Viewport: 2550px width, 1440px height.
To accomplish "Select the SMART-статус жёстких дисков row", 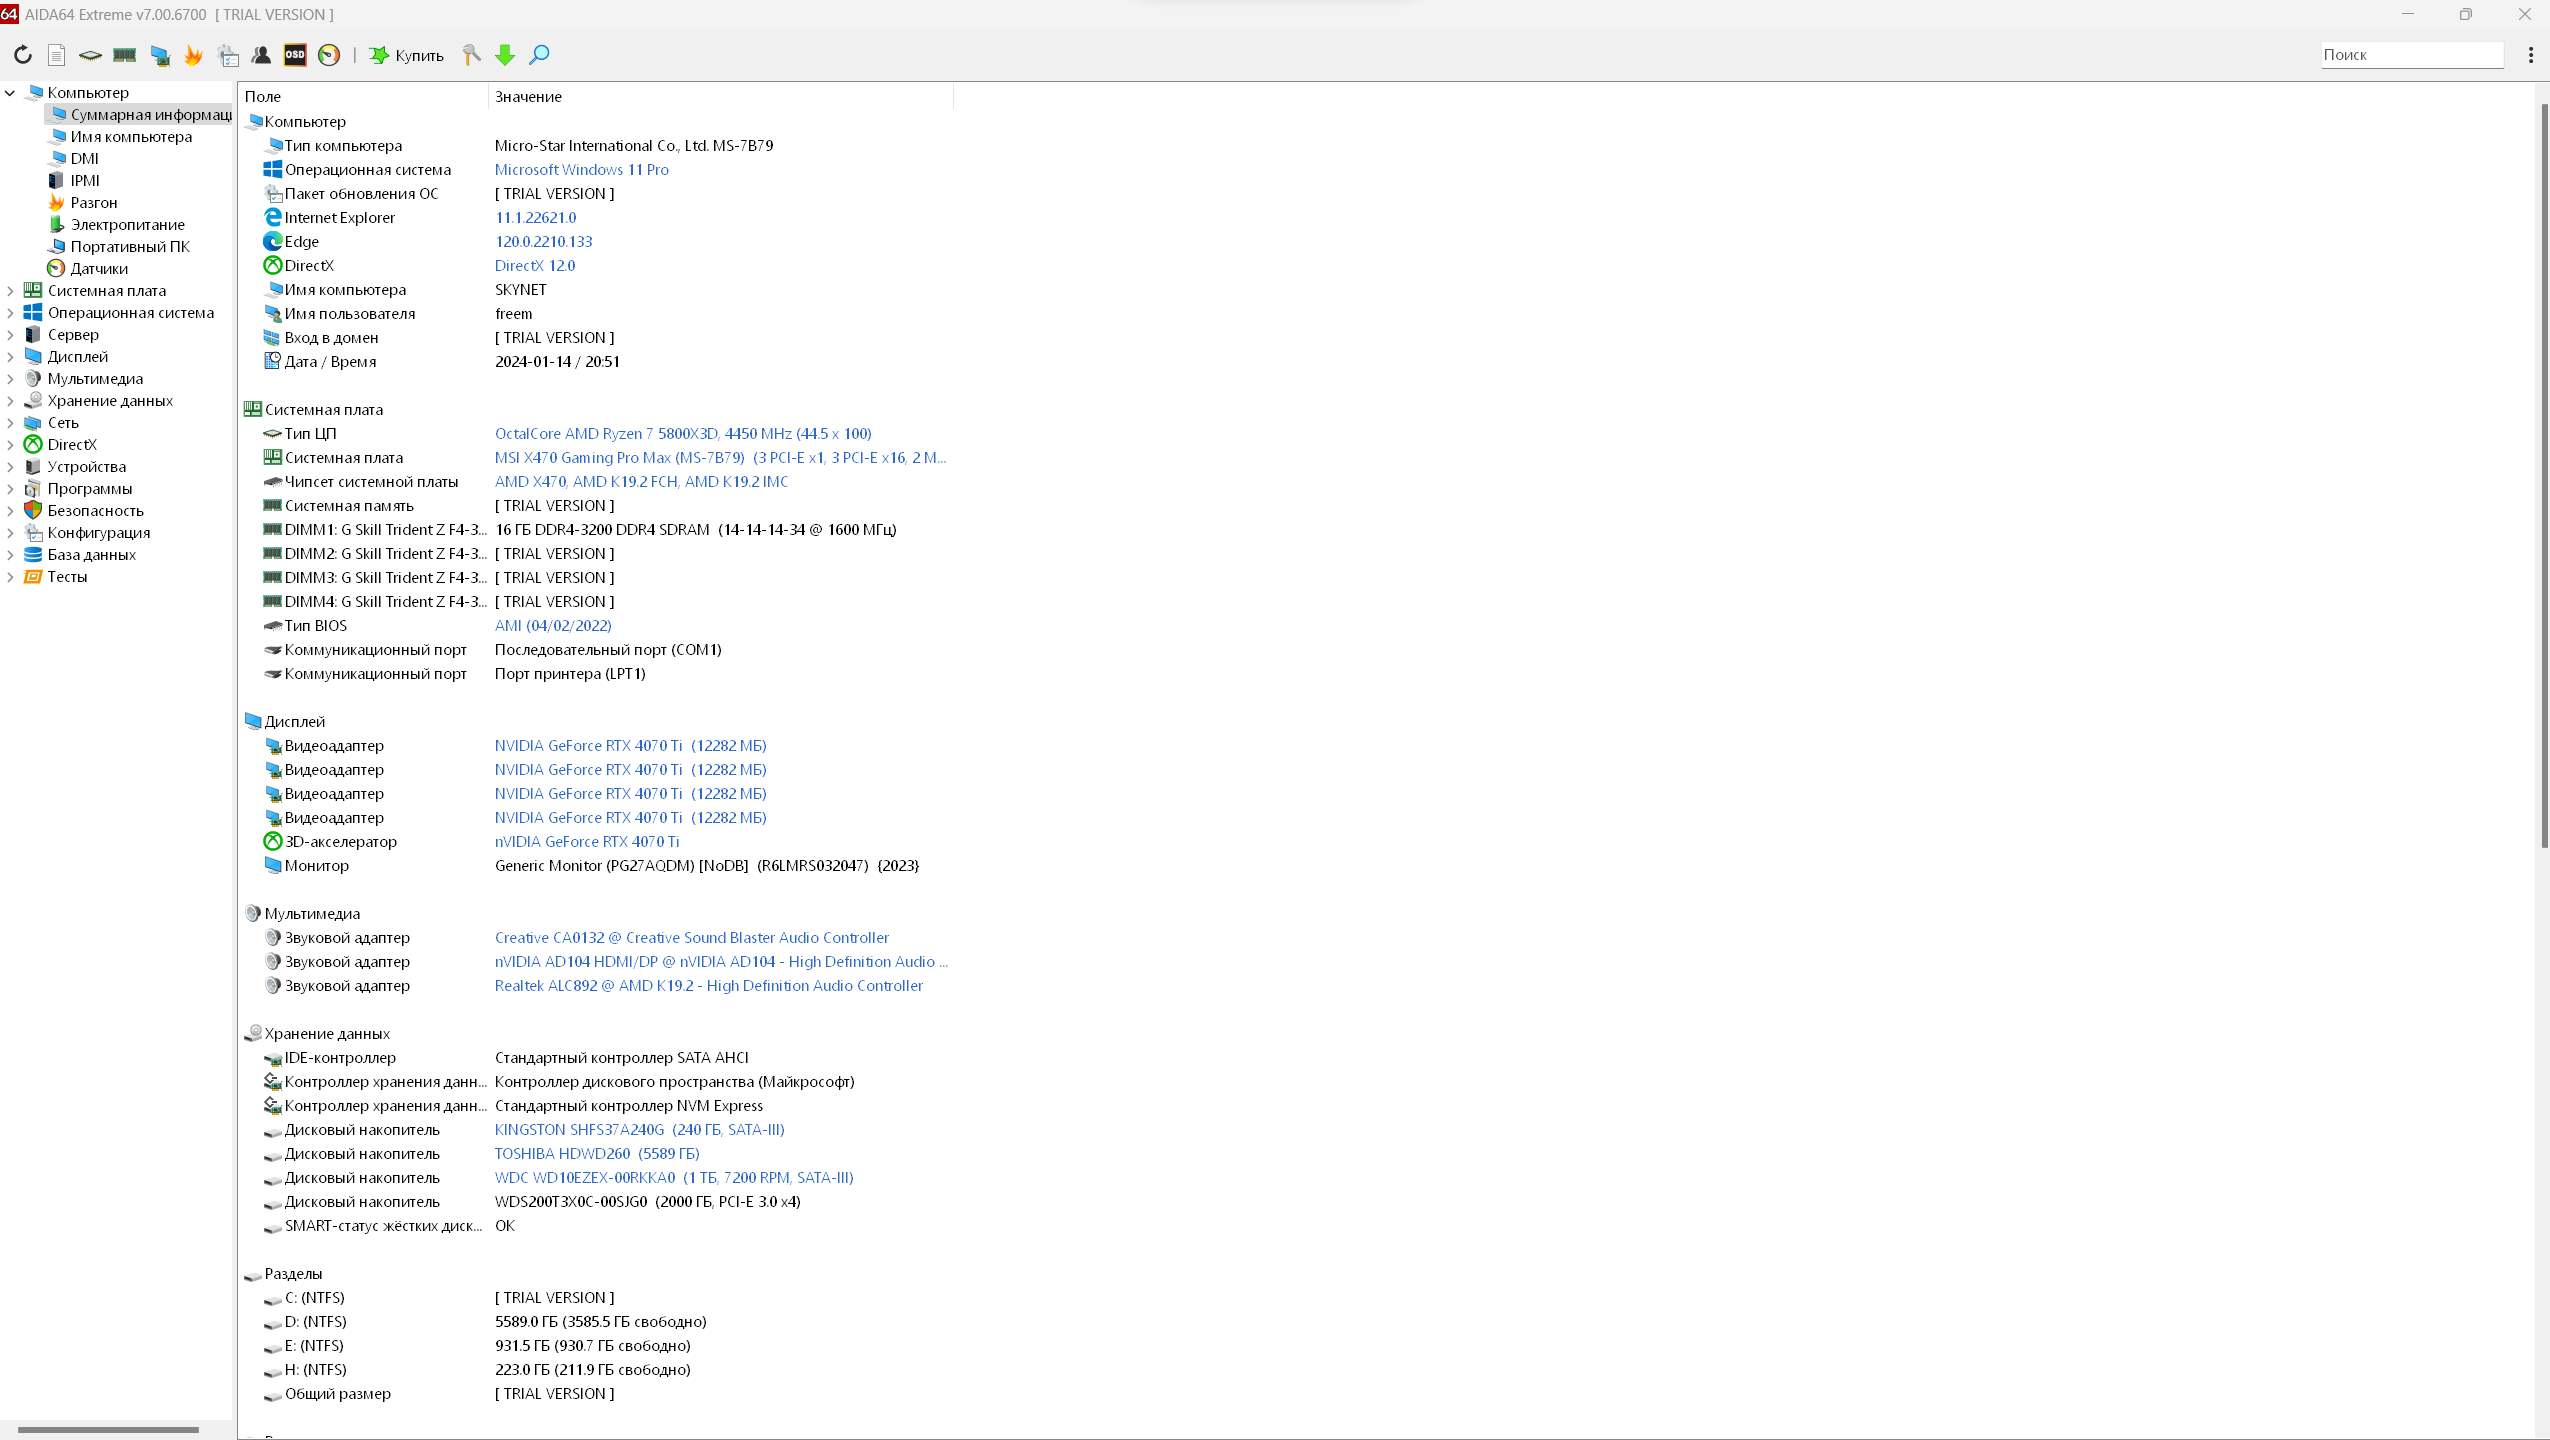I will pyautogui.click(x=597, y=1226).
